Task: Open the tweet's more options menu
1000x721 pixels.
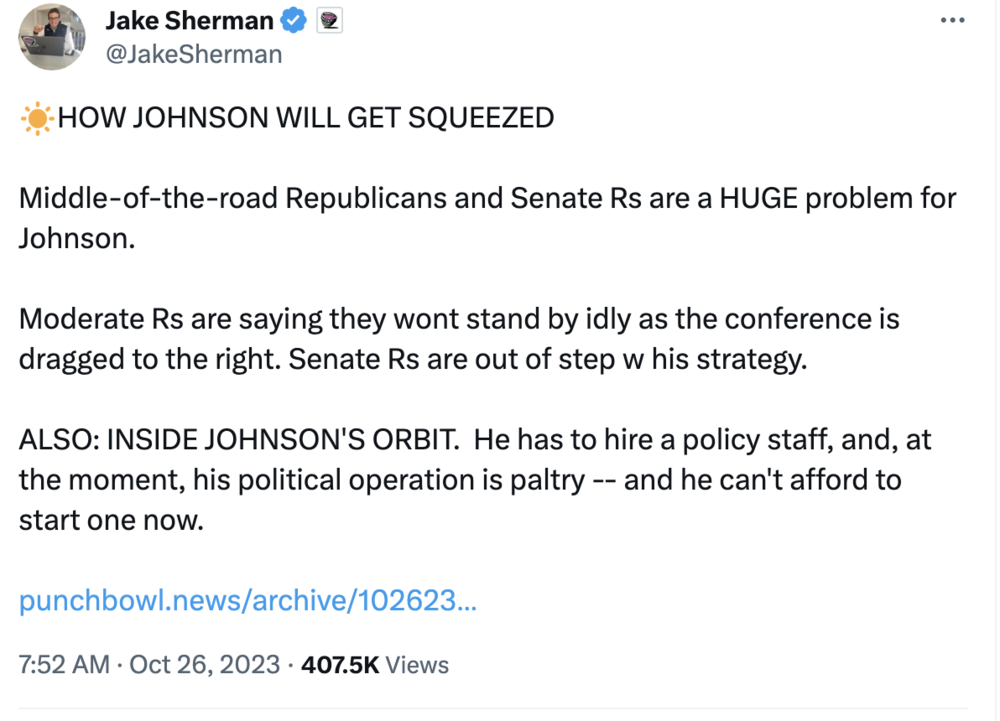Action: tap(954, 21)
